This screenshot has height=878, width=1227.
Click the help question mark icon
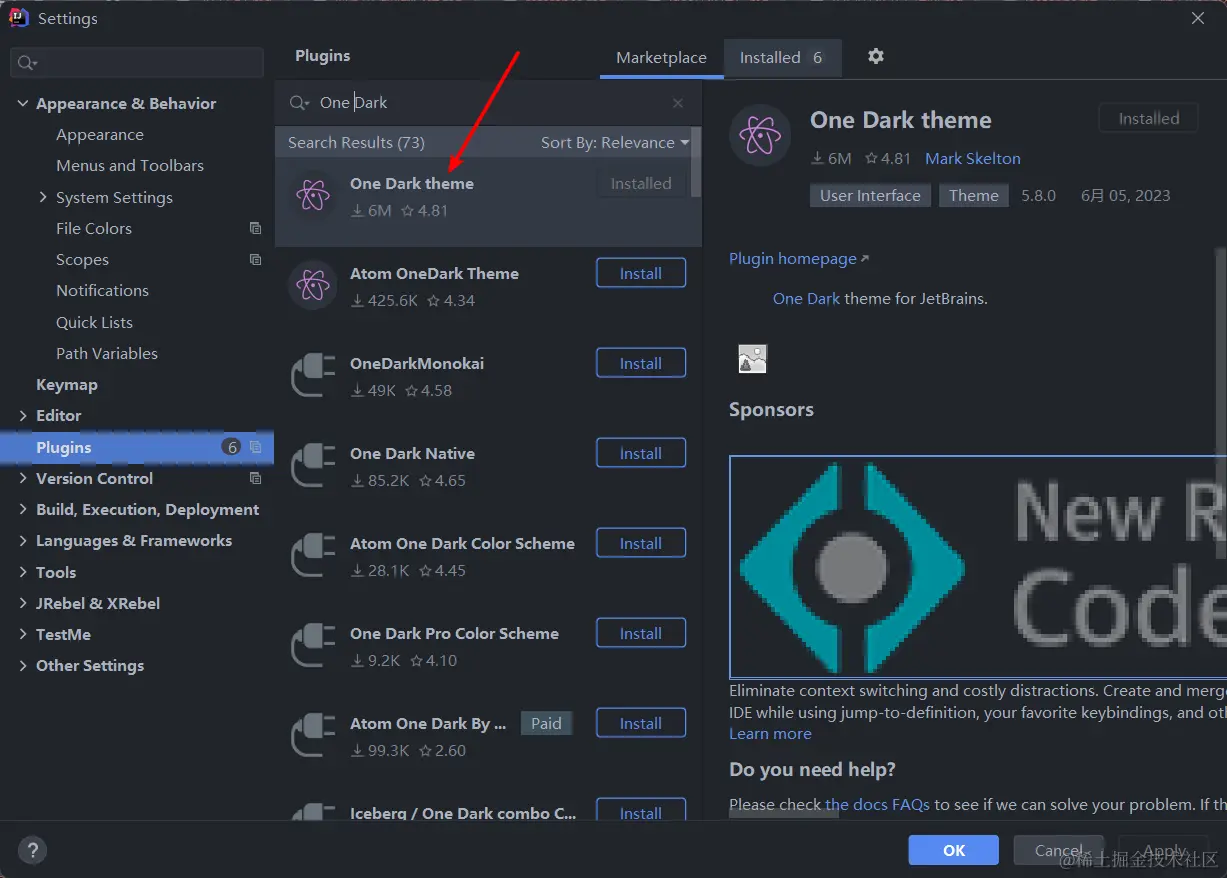pyautogui.click(x=32, y=851)
